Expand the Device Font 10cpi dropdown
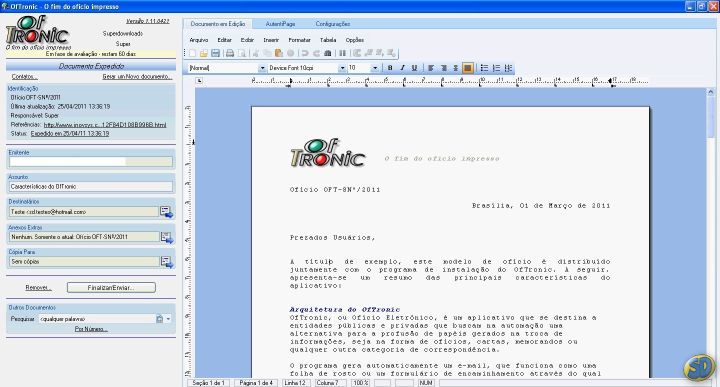The width and height of the screenshot is (720, 387). coord(342,68)
